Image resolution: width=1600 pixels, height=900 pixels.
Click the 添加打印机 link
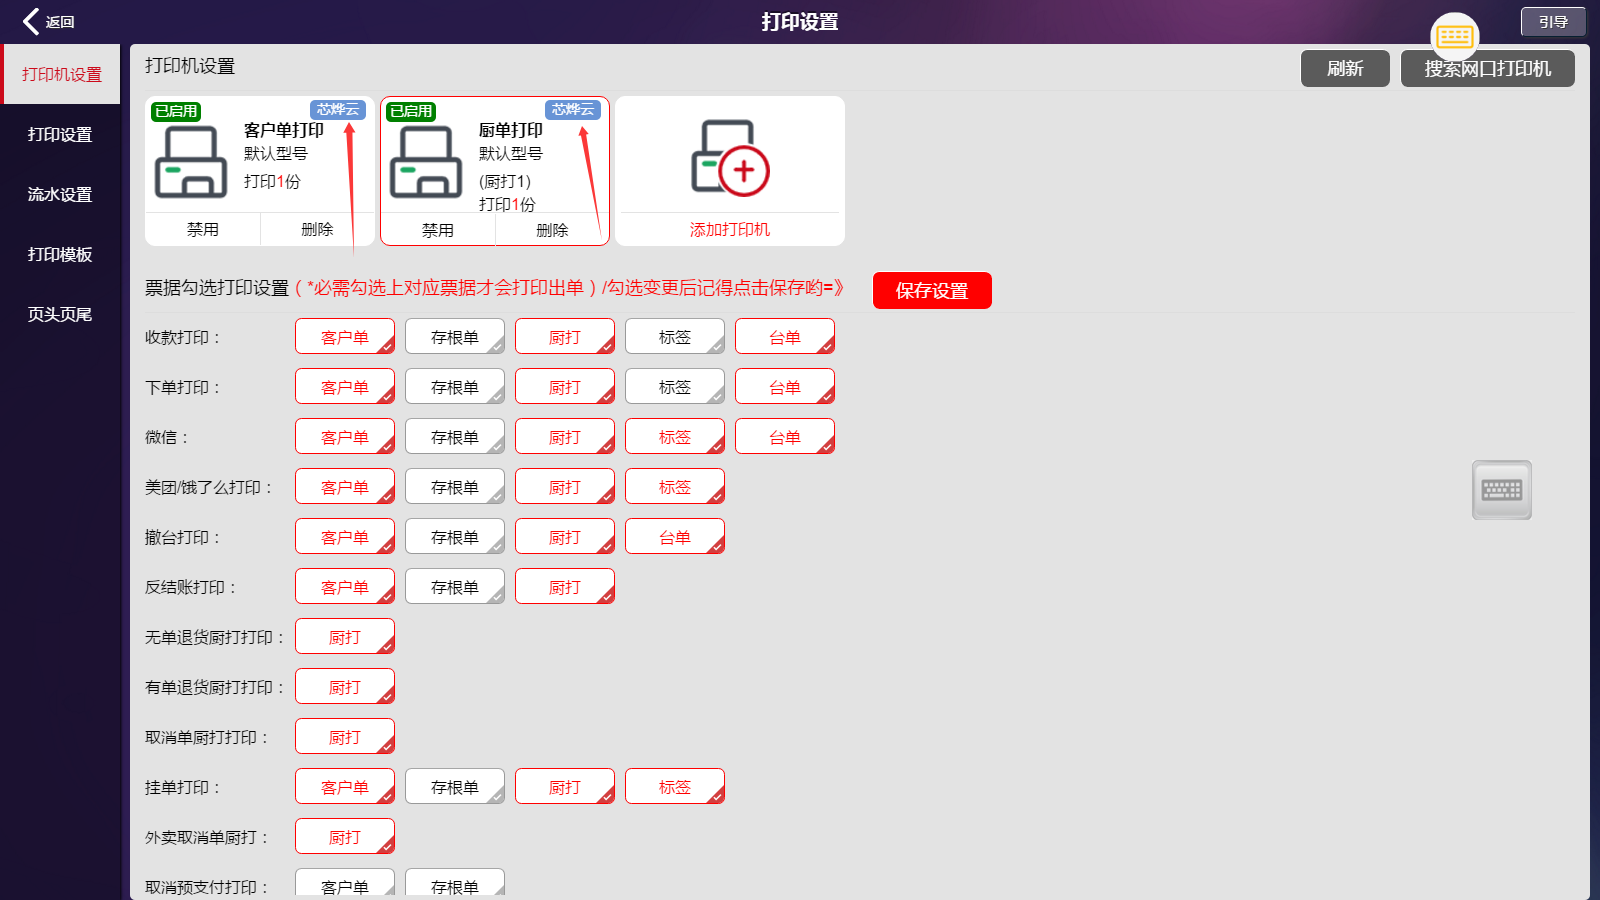coord(730,229)
